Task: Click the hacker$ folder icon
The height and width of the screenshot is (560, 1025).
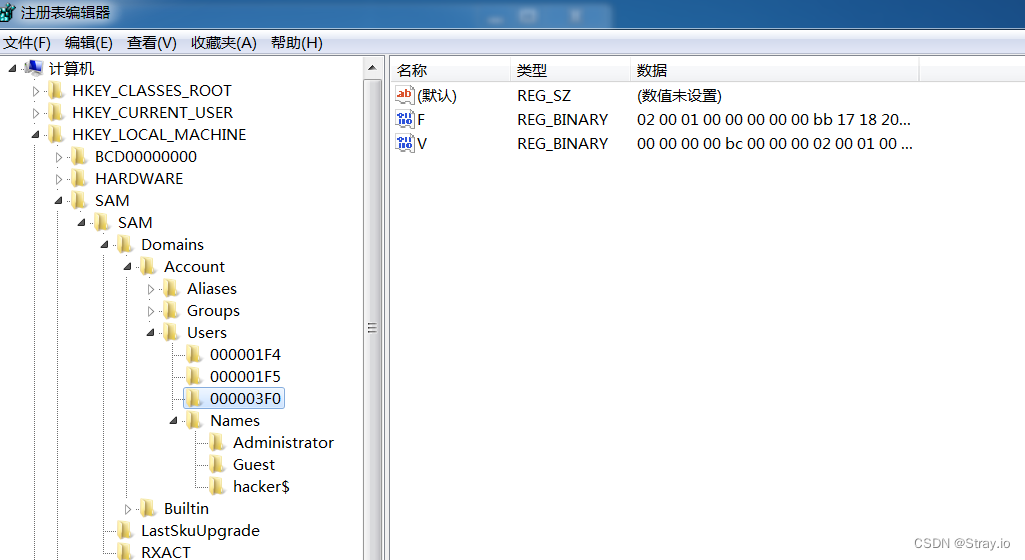Action: point(218,487)
